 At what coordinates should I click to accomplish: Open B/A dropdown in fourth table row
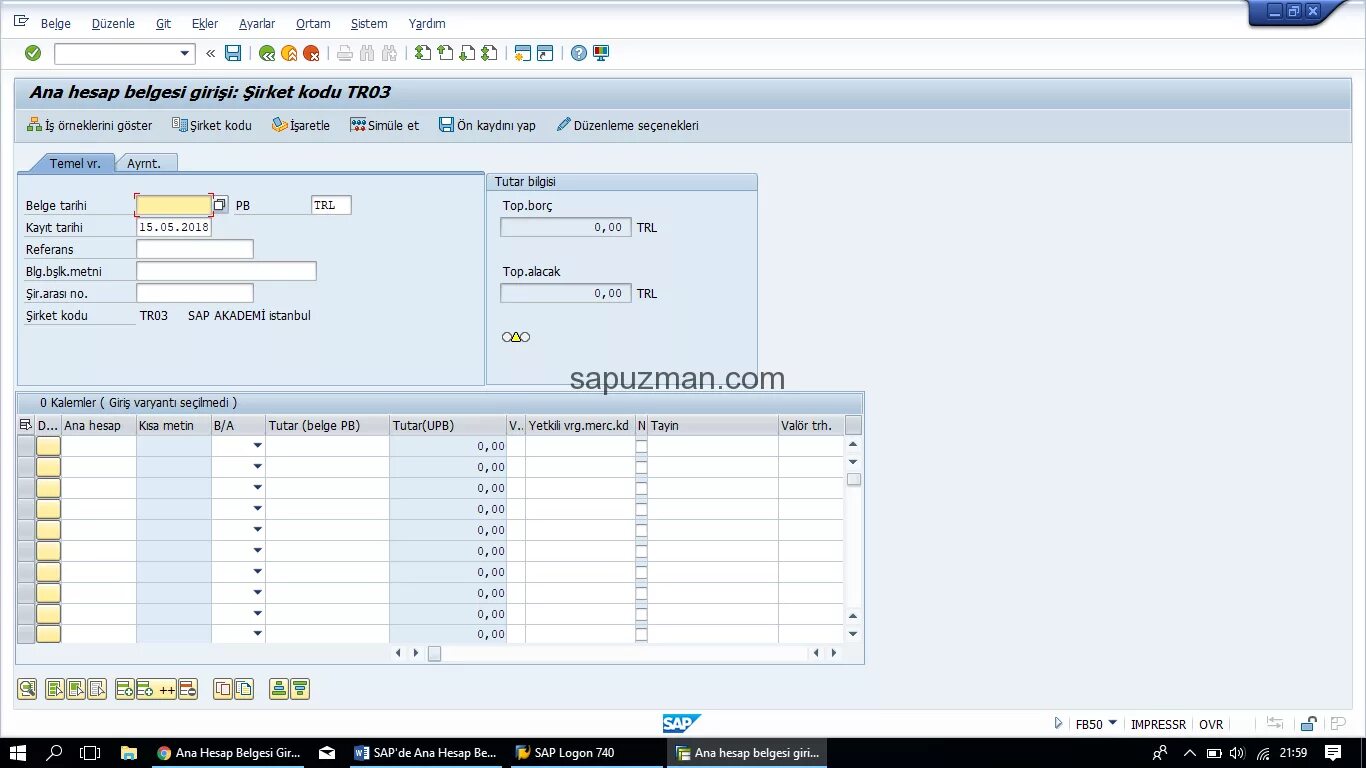[x=257, y=509]
